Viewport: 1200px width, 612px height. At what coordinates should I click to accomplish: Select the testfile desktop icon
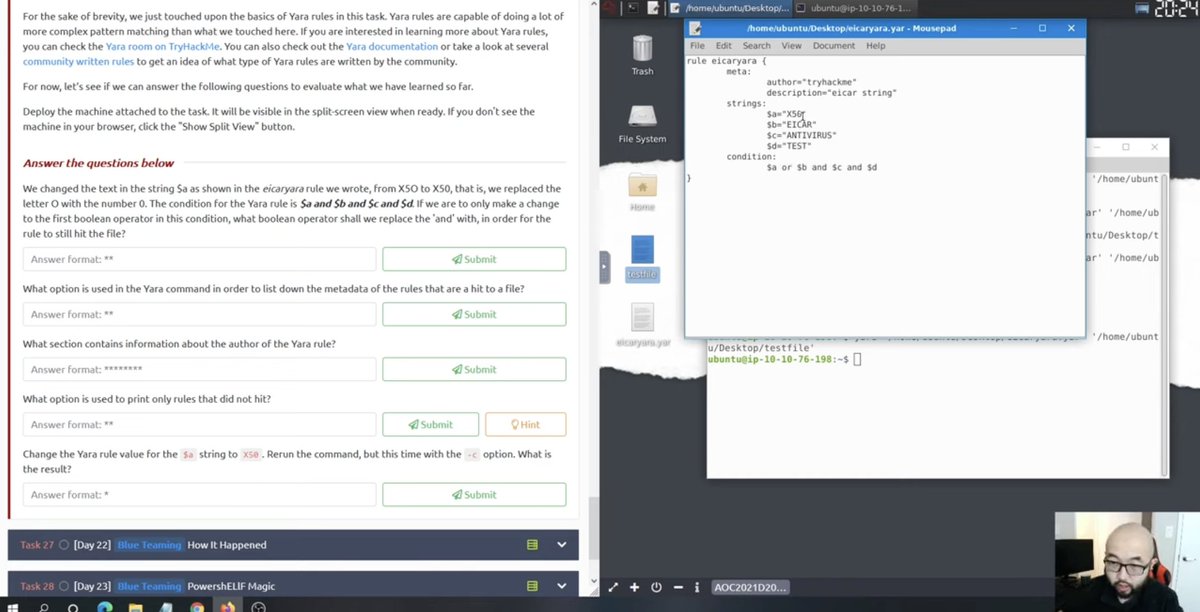coord(642,251)
